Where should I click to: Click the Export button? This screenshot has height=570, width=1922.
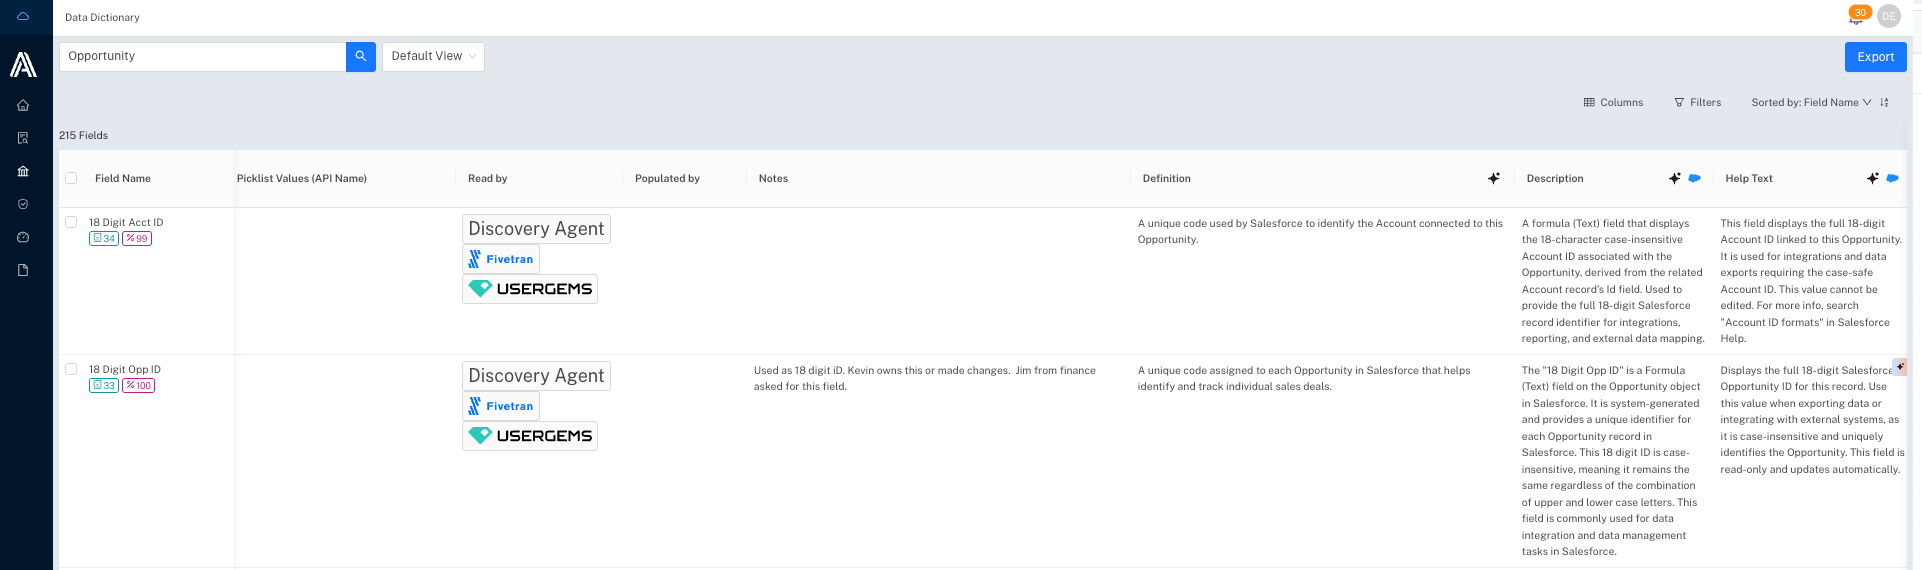click(1876, 57)
